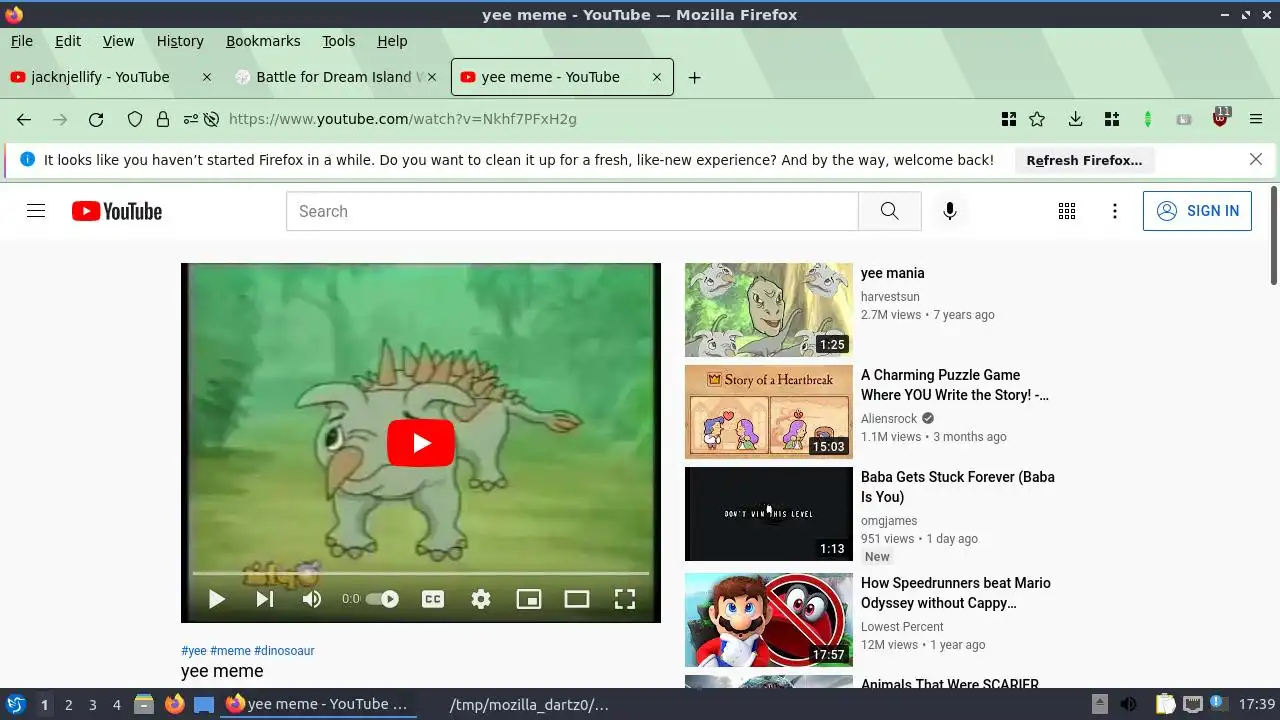The width and height of the screenshot is (1280, 720).
Task: Click the green extension icon in the toolbar
Action: click(x=1148, y=119)
